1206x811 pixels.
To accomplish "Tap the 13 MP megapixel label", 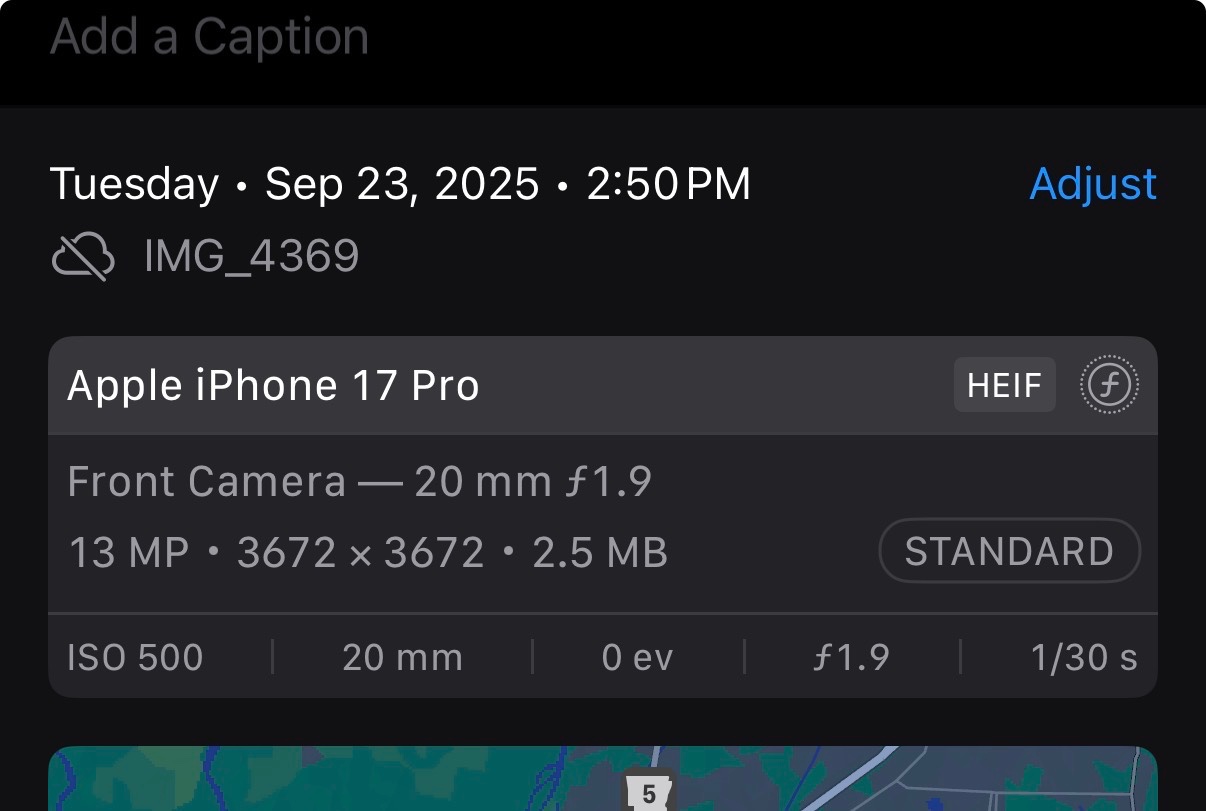I will click(129, 553).
